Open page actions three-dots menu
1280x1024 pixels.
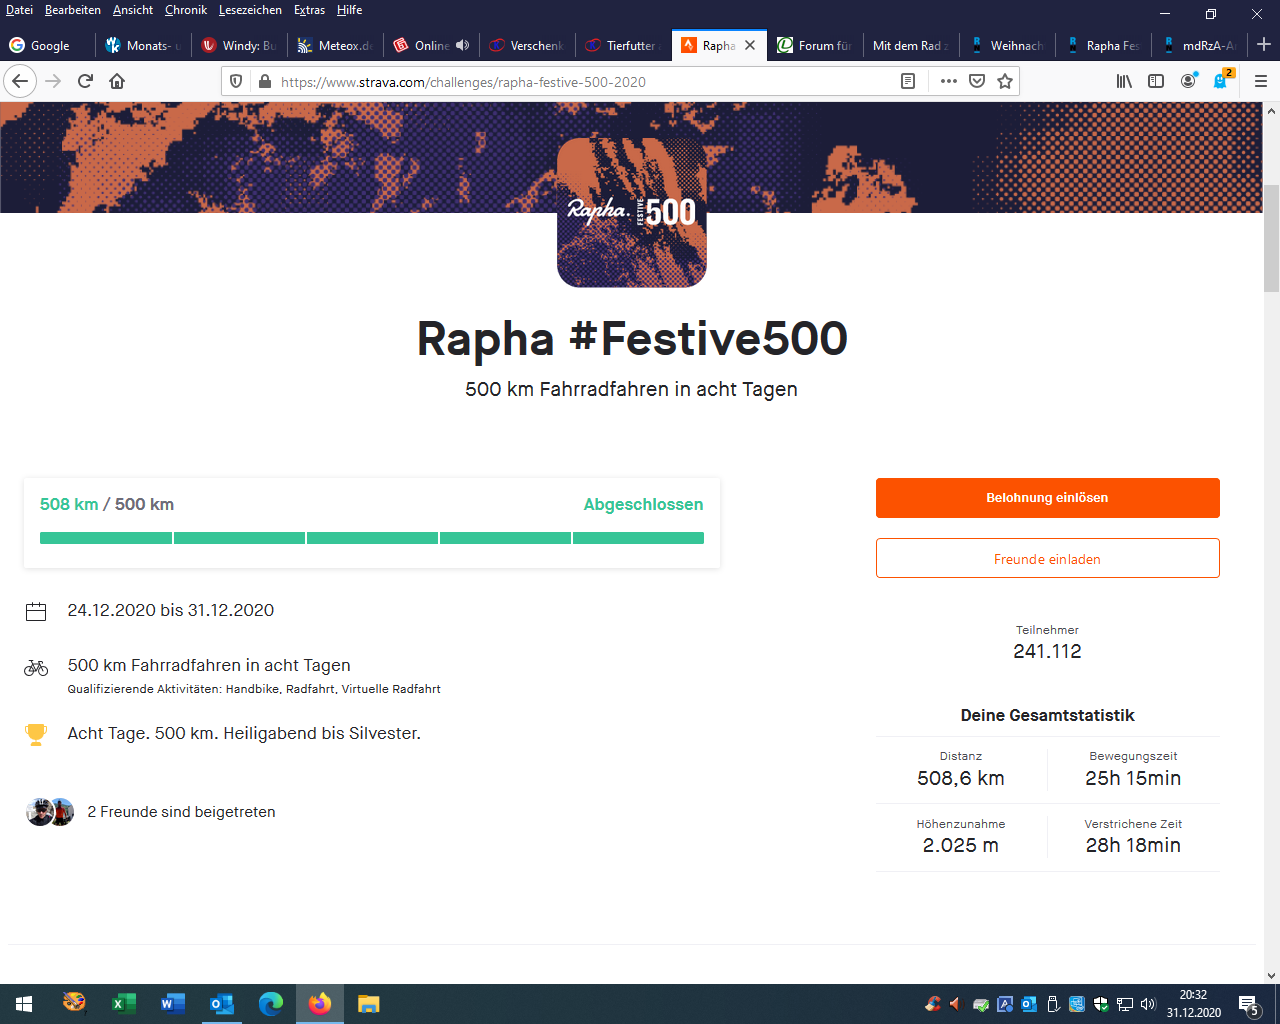pos(948,81)
